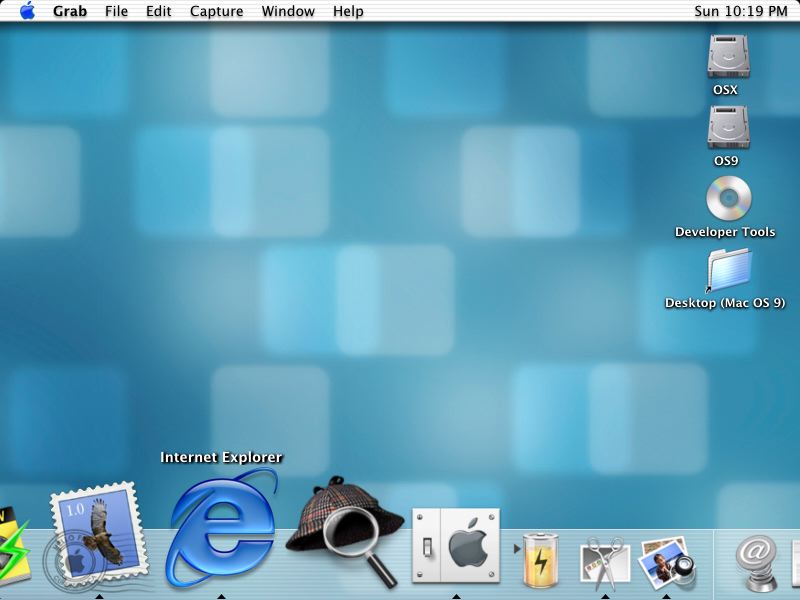The image size is (800, 600).
Task: Open the Capture menu
Action: point(216,11)
